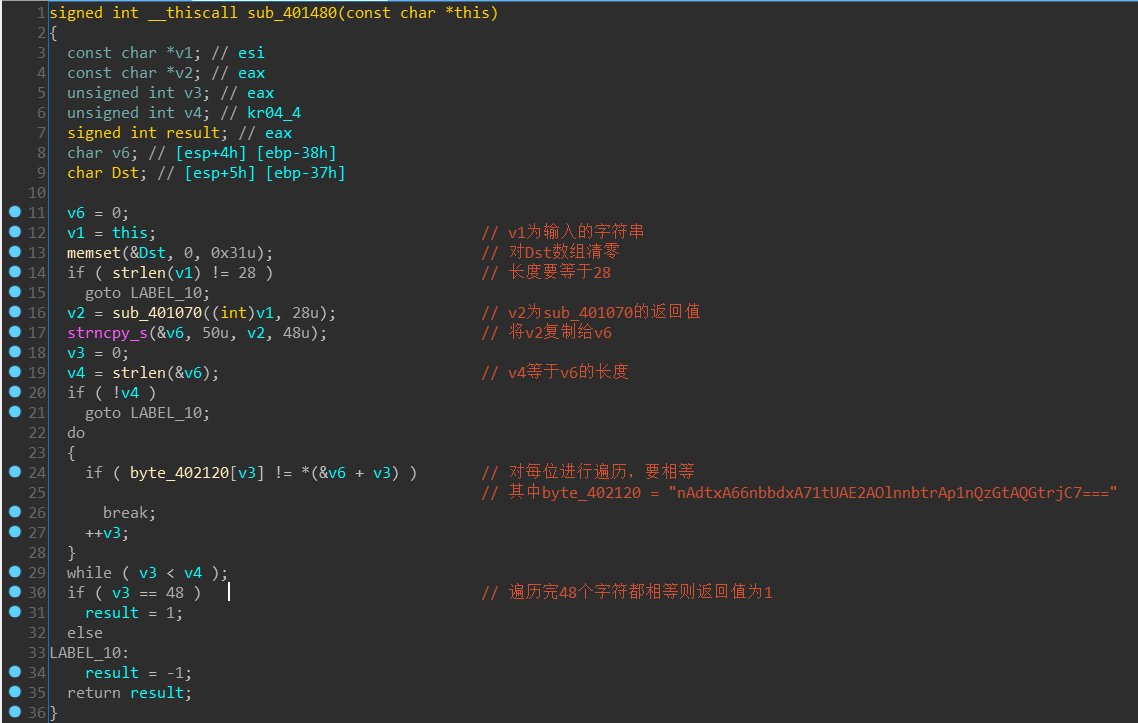Click 'strlen(v1) != 28' condition
Viewport: 1138px width, 723px height.
(x=184, y=273)
